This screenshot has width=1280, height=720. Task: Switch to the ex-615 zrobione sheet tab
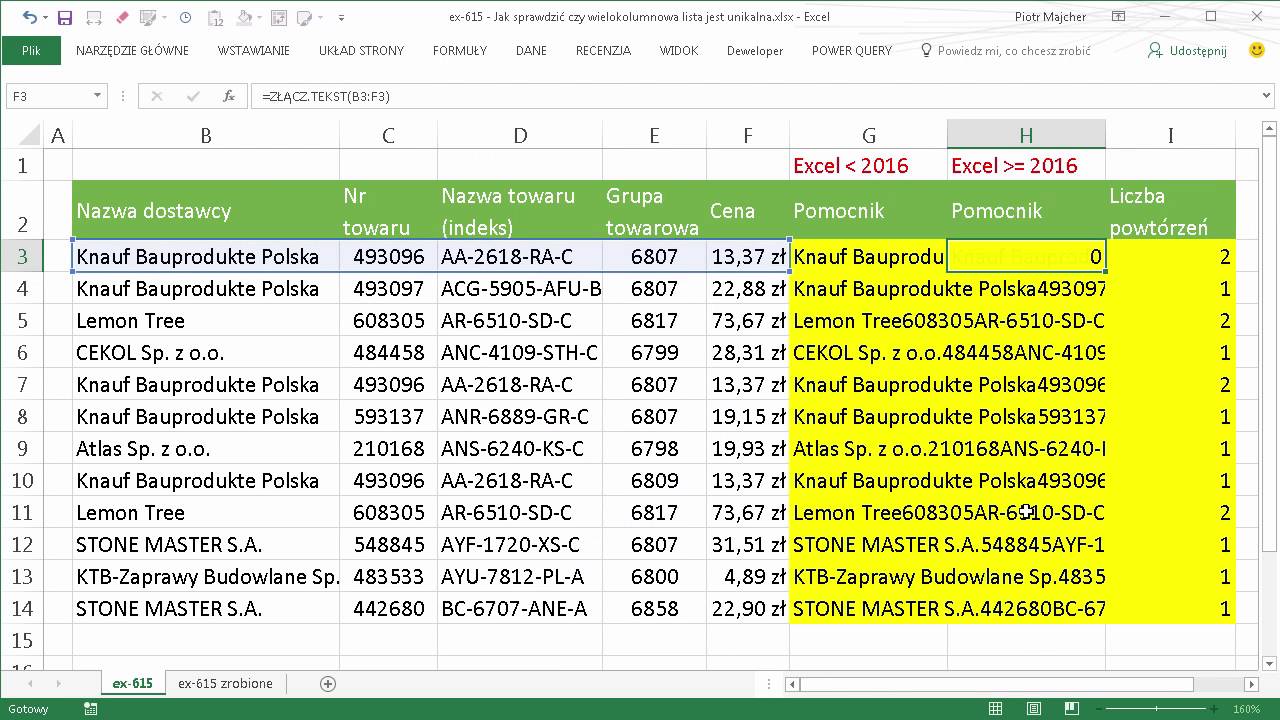click(225, 684)
